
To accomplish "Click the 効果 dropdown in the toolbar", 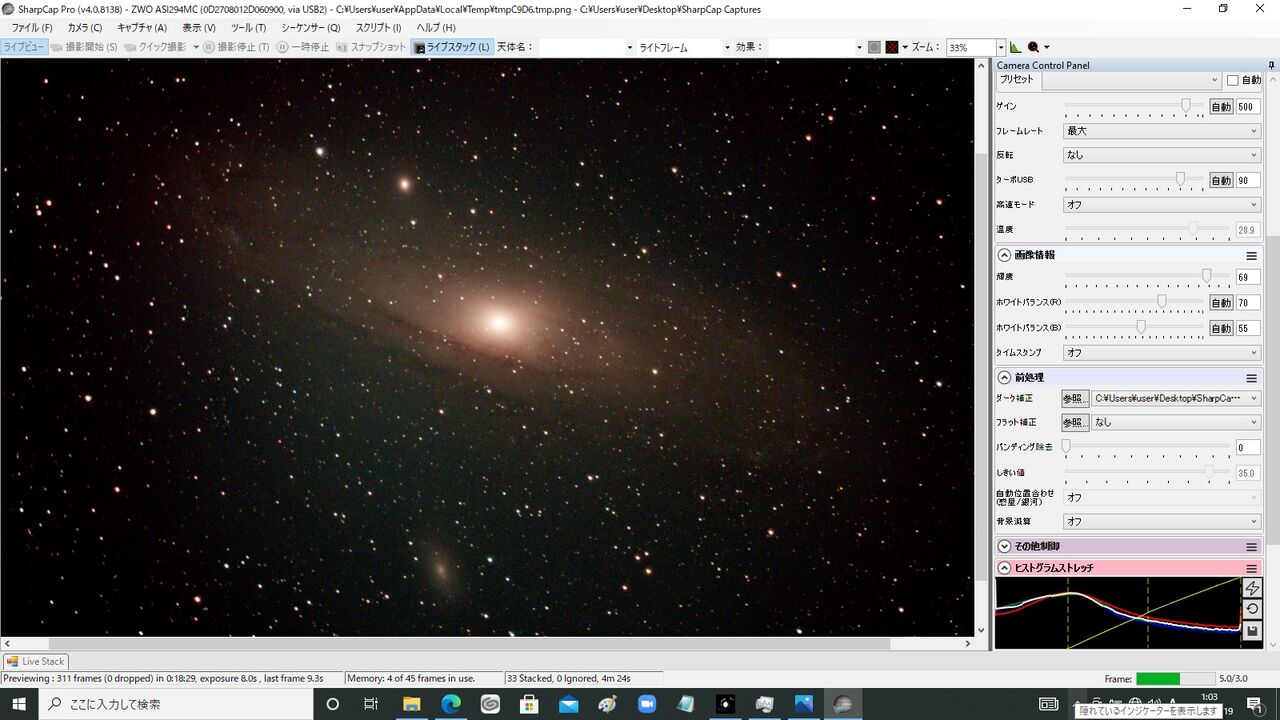I will [x=816, y=47].
